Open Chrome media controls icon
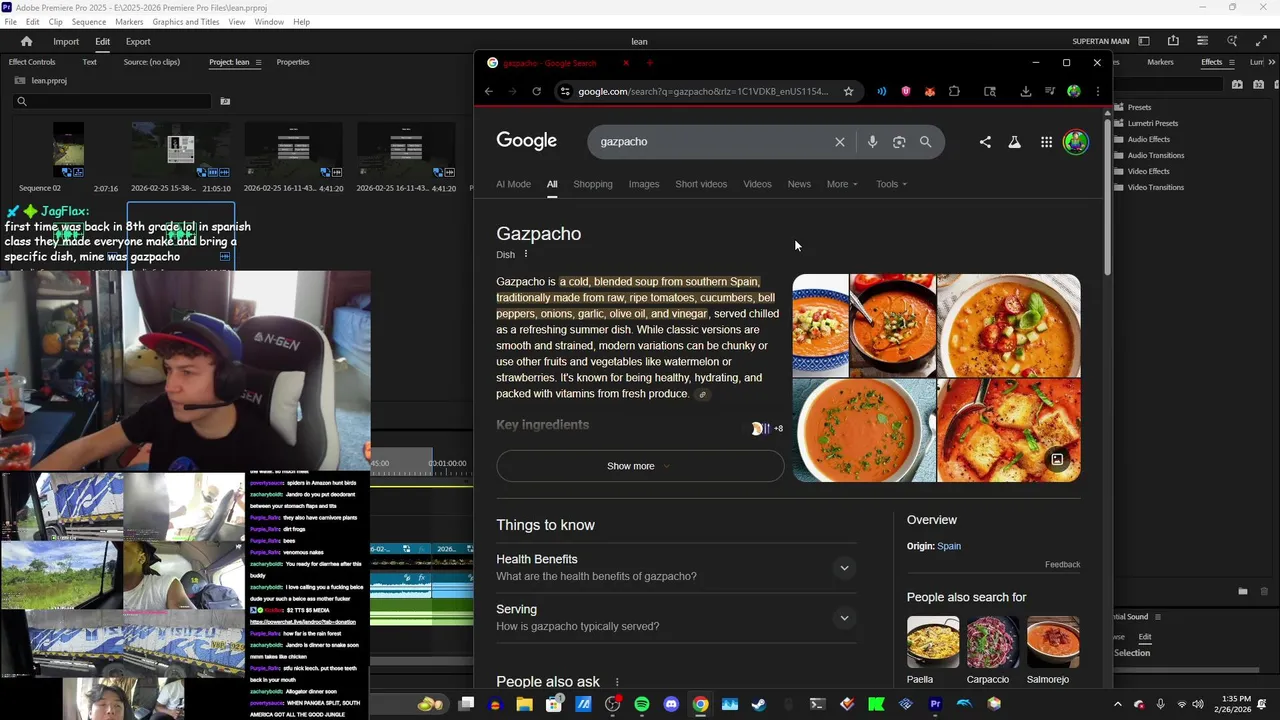1280x720 pixels. 1049,91
